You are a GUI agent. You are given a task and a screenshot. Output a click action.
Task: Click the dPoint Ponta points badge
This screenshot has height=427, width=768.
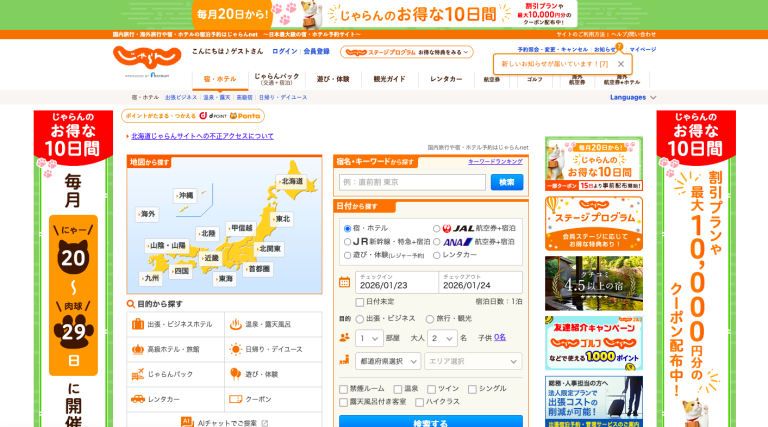coord(193,116)
